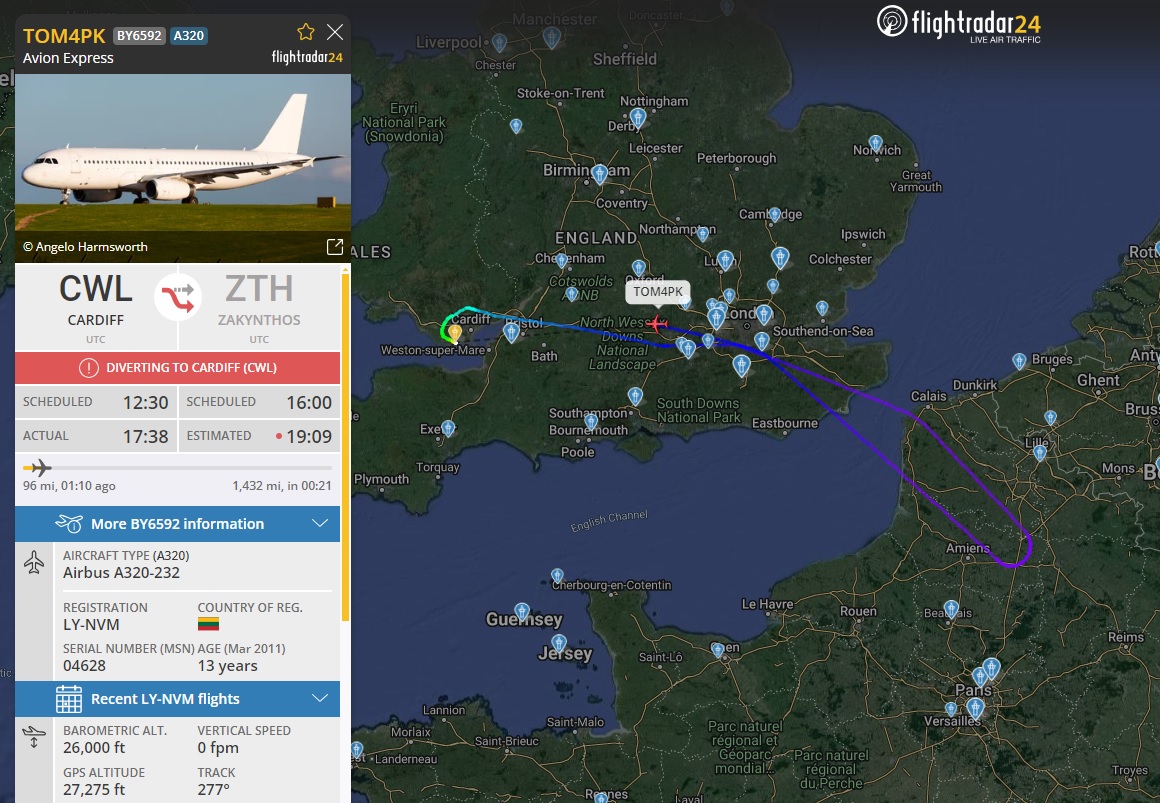This screenshot has height=803, width=1160.
Task: Click the chevron beside Recent LY-NVM flights
Action: pyautogui.click(x=320, y=699)
